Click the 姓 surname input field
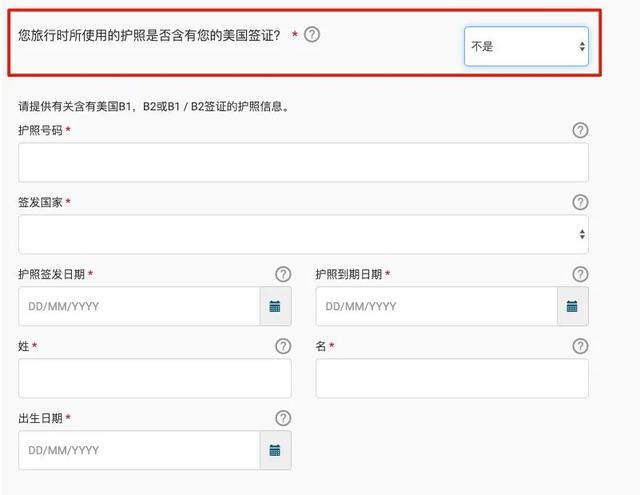Image resolution: width=640 pixels, height=495 pixels. click(x=155, y=378)
